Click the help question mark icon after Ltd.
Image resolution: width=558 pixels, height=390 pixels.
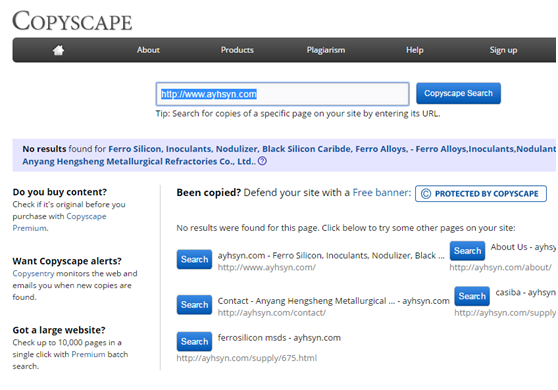coord(262,161)
